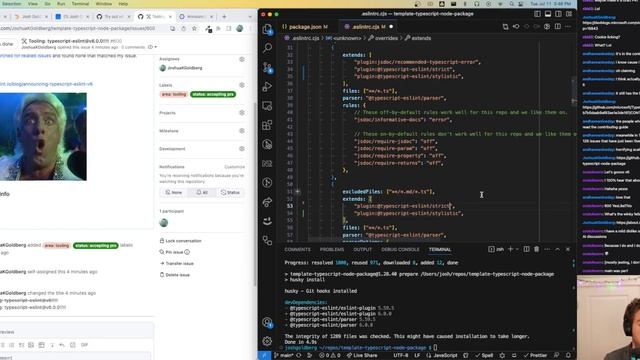Close the terminal panel

click(568, 249)
